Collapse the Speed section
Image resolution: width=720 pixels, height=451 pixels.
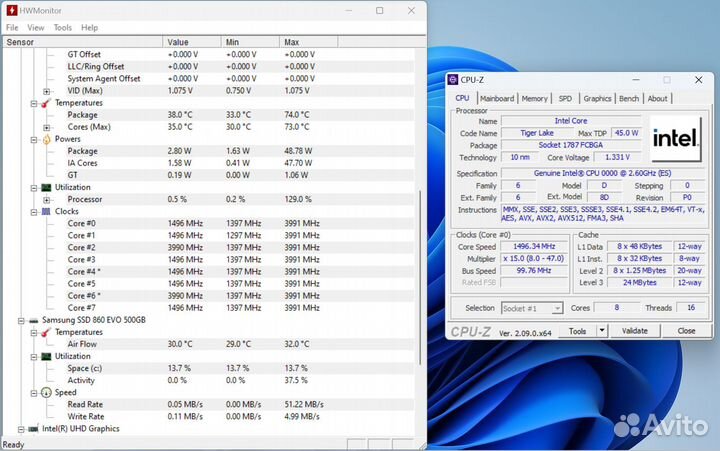pyautogui.click(x=34, y=393)
